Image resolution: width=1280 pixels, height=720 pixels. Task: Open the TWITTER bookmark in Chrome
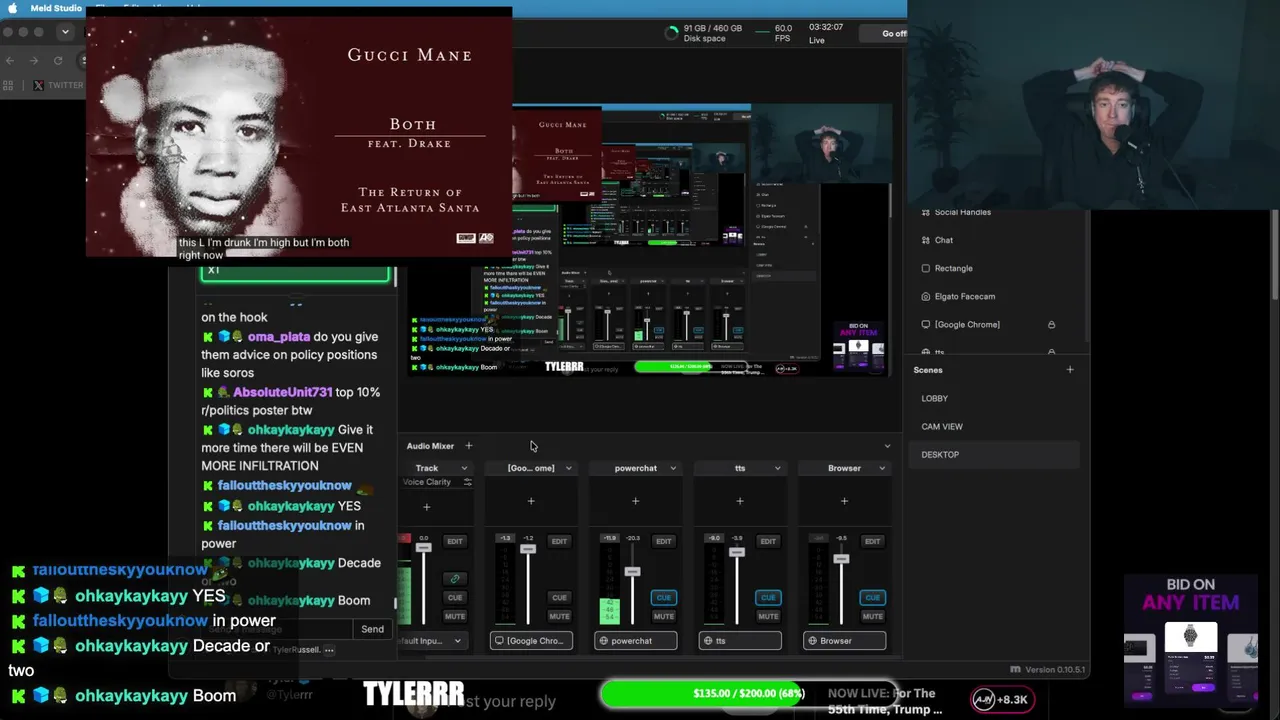[59, 85]
